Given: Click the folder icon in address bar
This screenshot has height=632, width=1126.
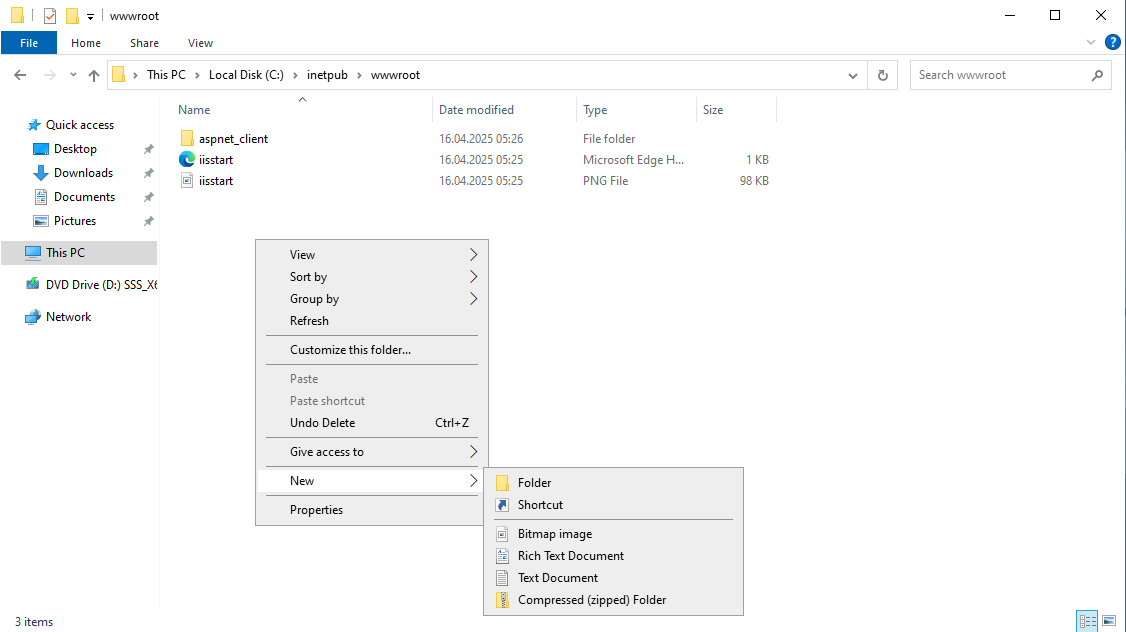Looking at the screenshot, I should point(118,75).
